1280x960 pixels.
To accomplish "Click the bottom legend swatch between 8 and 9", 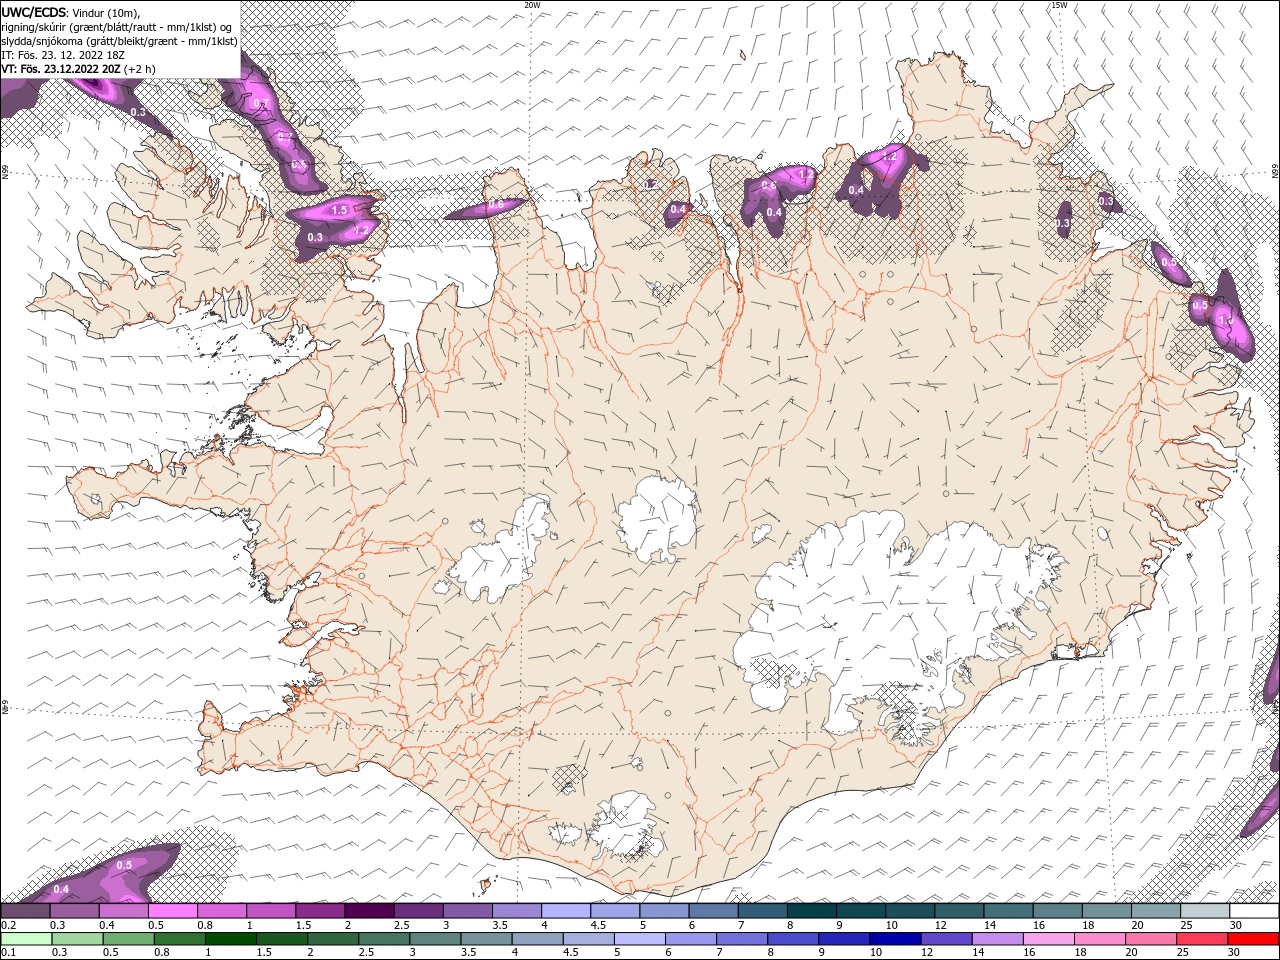I will click(794, 939).
